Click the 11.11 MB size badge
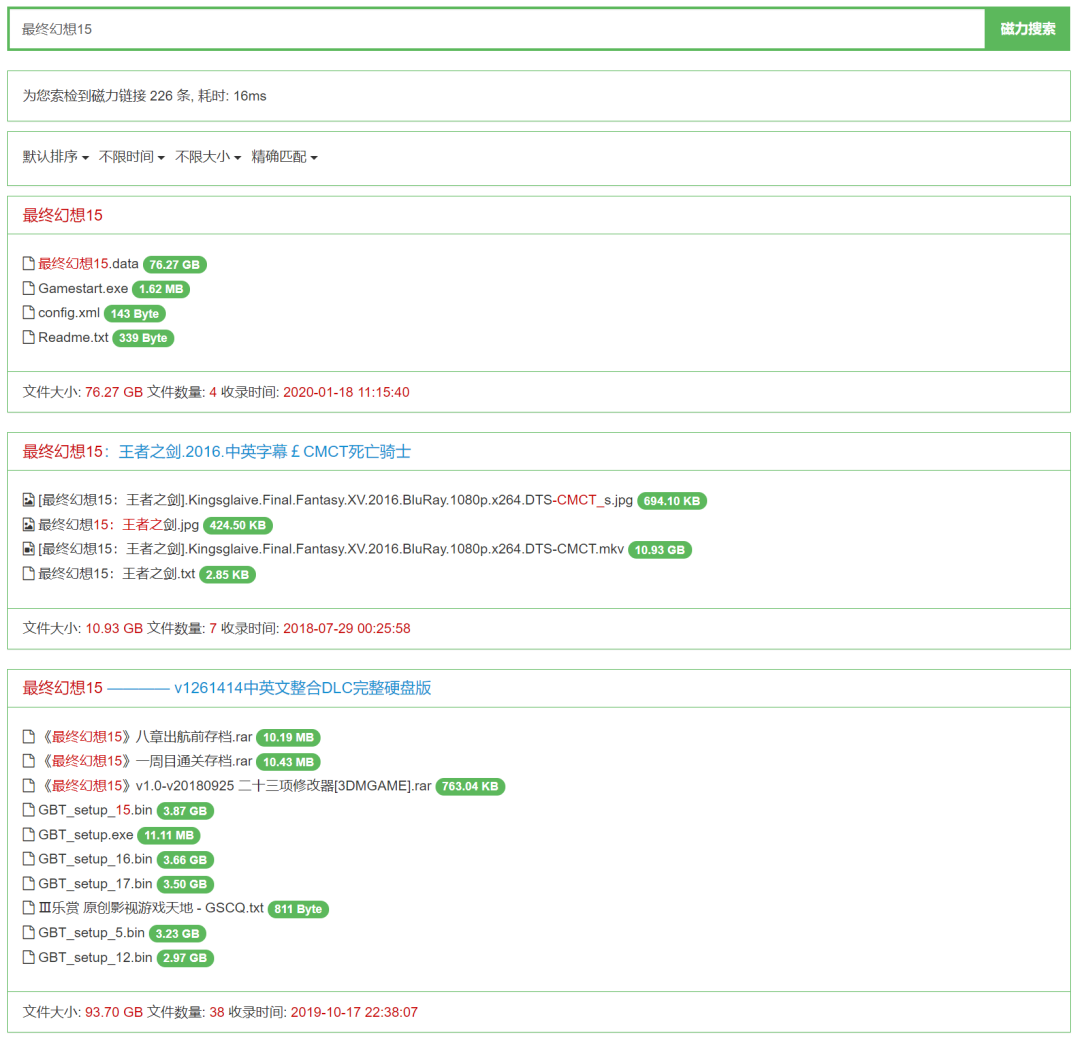 tap(168, 835)
